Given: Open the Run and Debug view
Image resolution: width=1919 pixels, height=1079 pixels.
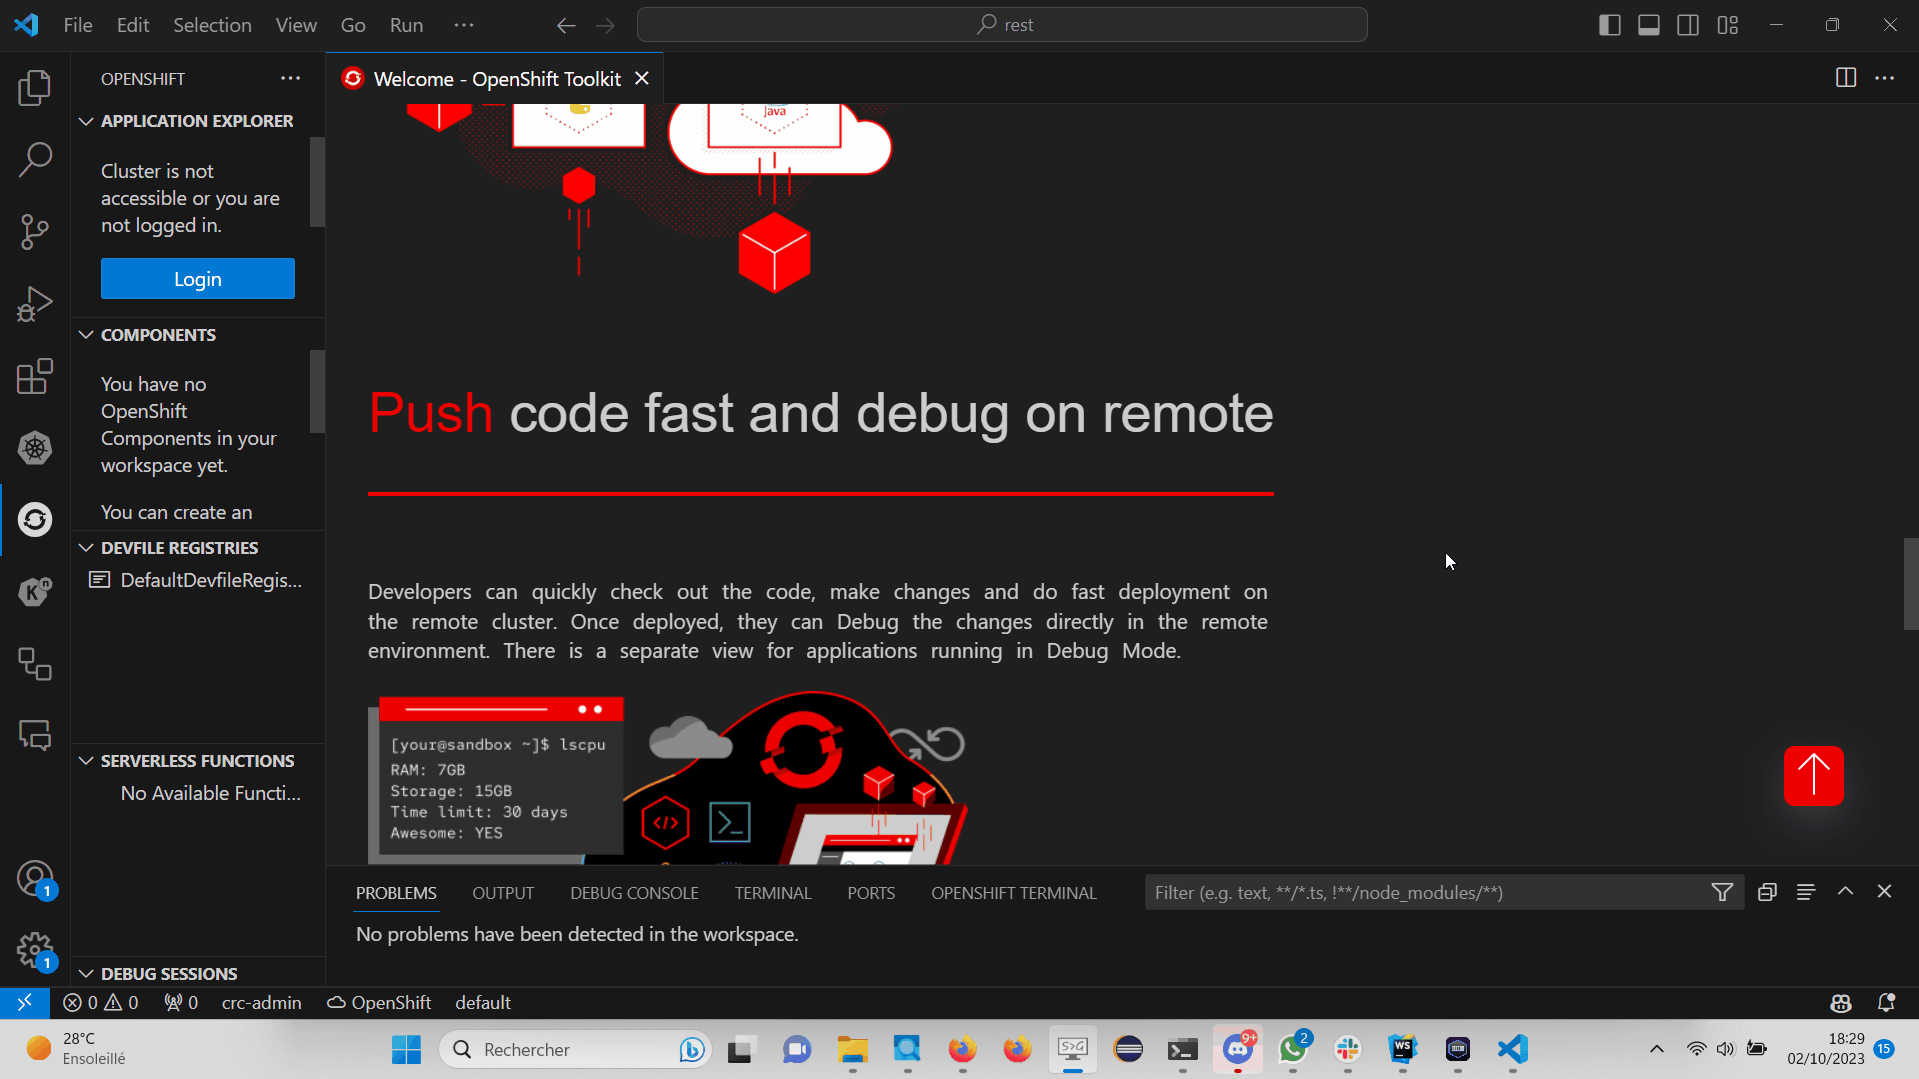Looking at the screenshot, I should pos(35,303).
